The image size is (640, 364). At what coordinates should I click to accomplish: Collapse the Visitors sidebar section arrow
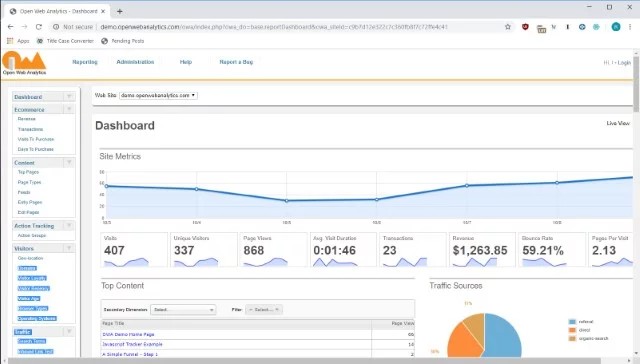(x=69, y=248)
